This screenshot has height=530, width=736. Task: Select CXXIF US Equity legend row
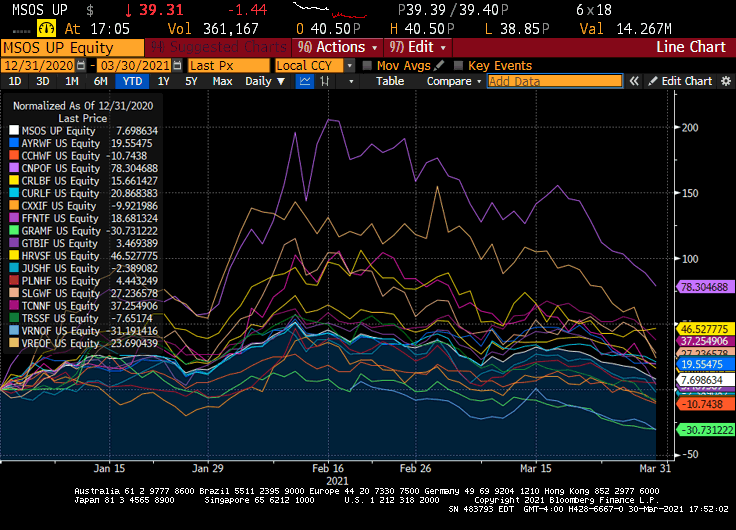tap(84, 206)
